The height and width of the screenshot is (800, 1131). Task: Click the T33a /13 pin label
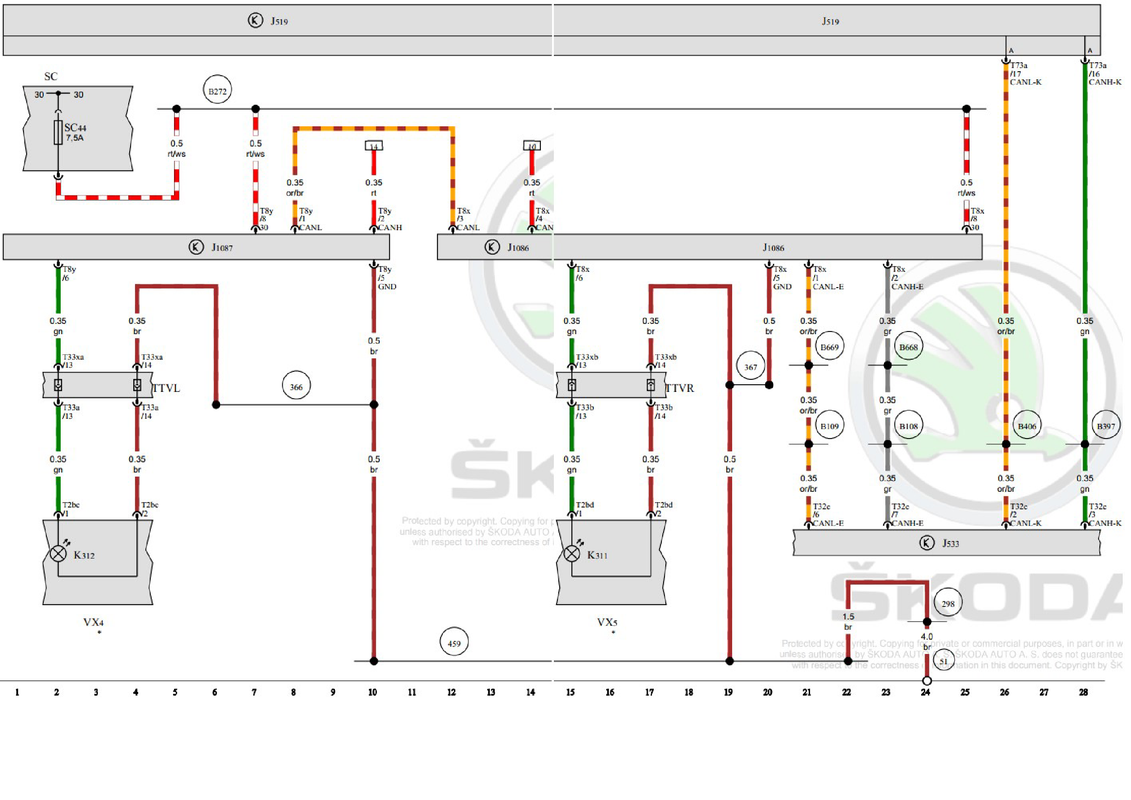[71, 412]
